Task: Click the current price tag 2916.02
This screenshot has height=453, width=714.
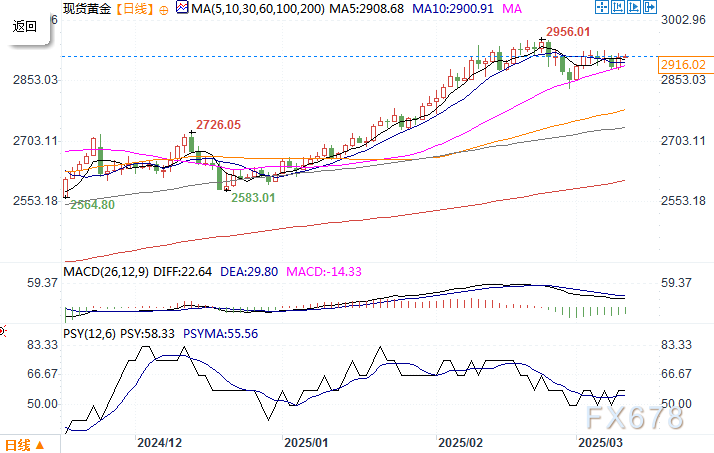Action: 685,65
